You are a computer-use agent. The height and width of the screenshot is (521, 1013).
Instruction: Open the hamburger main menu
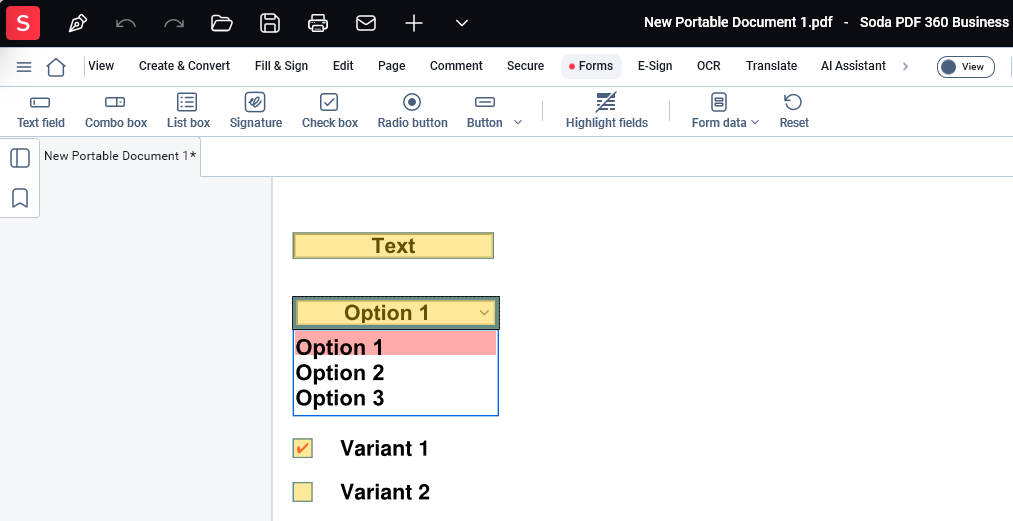tap(24, 67)
